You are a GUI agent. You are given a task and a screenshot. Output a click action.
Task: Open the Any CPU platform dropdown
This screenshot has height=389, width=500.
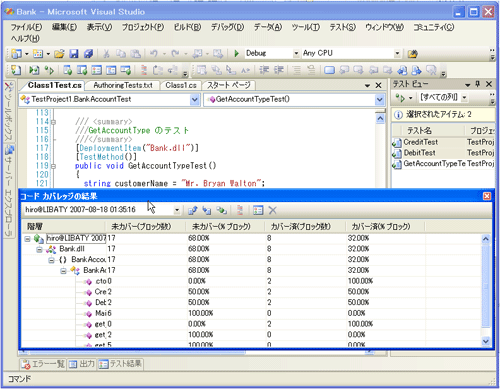pos(397,53)
